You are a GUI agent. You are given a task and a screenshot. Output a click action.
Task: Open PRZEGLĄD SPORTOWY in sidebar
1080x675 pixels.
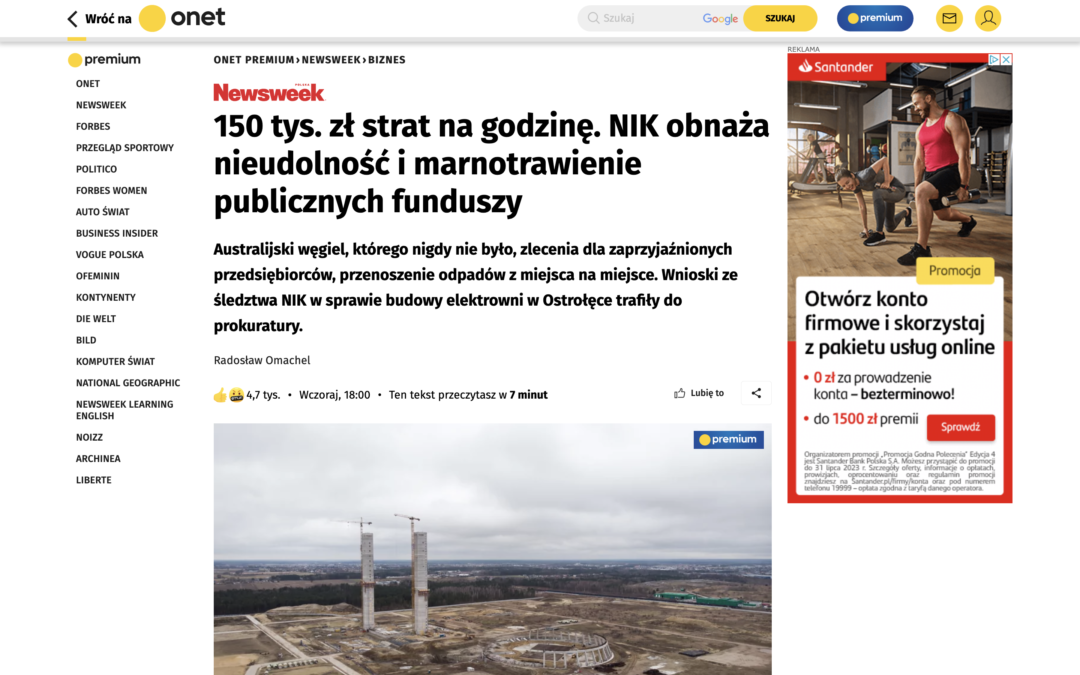click(x=125, y=148)
